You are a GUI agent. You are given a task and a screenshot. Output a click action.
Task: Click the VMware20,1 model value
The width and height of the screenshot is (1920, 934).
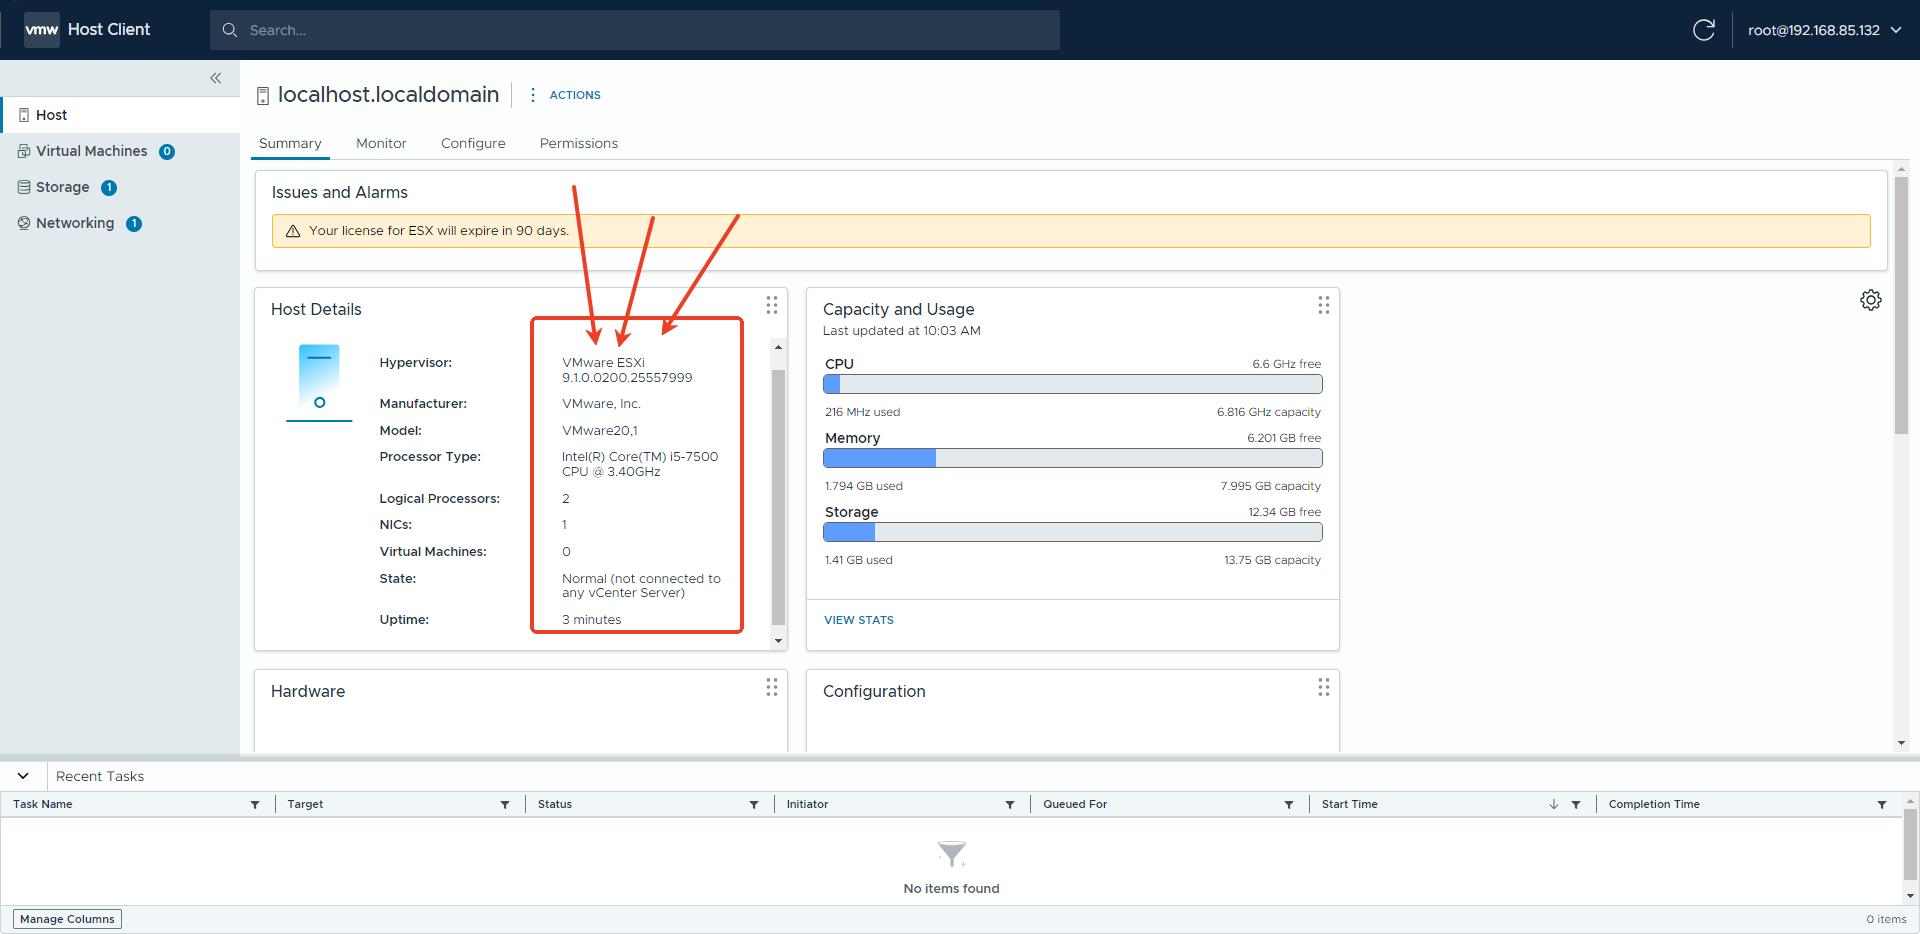[x=600, y=431]
